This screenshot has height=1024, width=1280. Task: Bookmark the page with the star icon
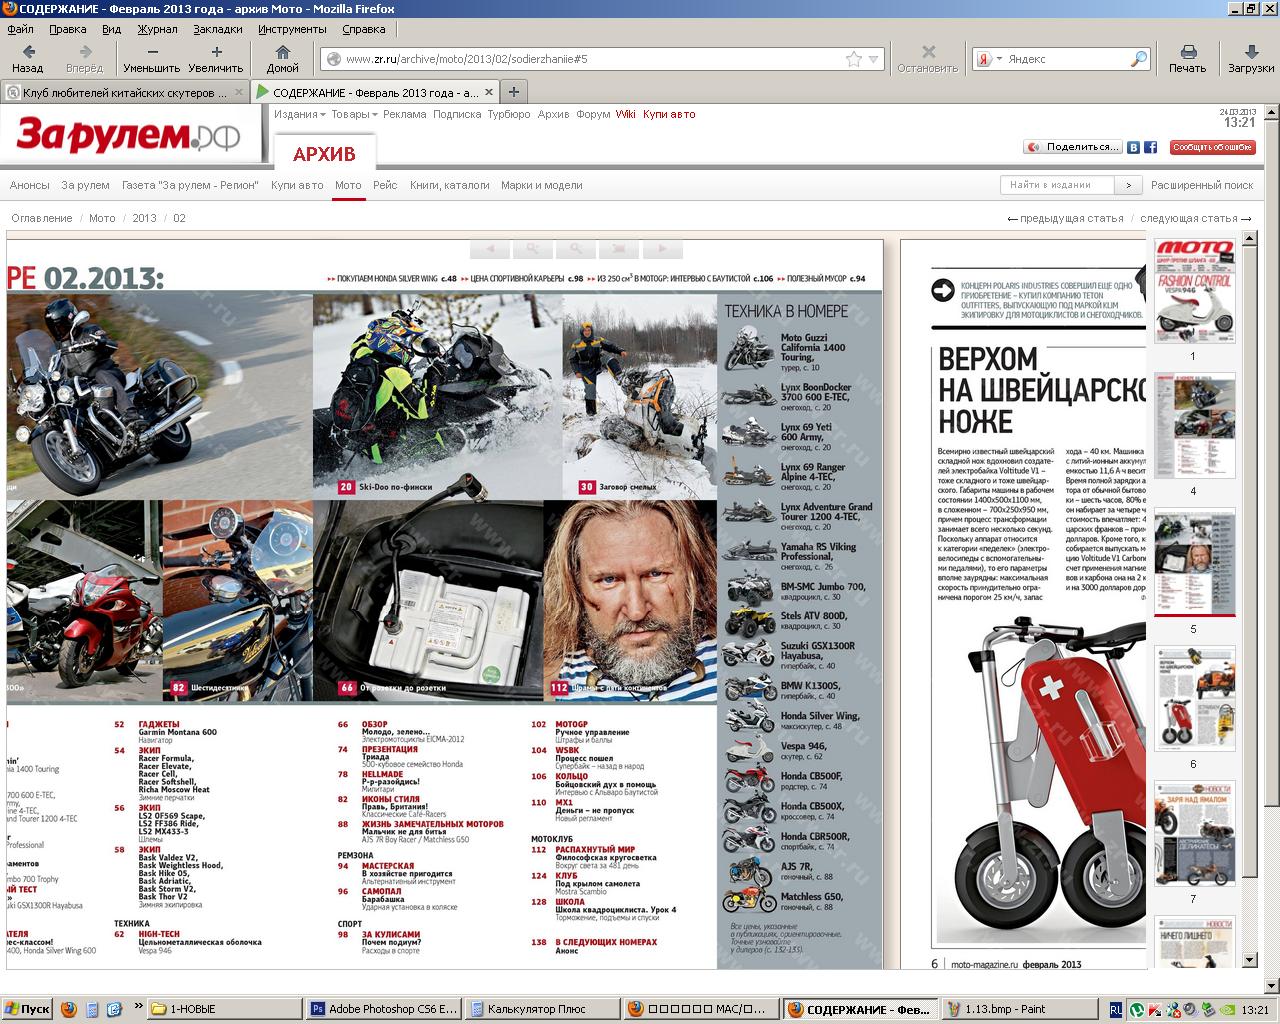click(x=853, y=59)
